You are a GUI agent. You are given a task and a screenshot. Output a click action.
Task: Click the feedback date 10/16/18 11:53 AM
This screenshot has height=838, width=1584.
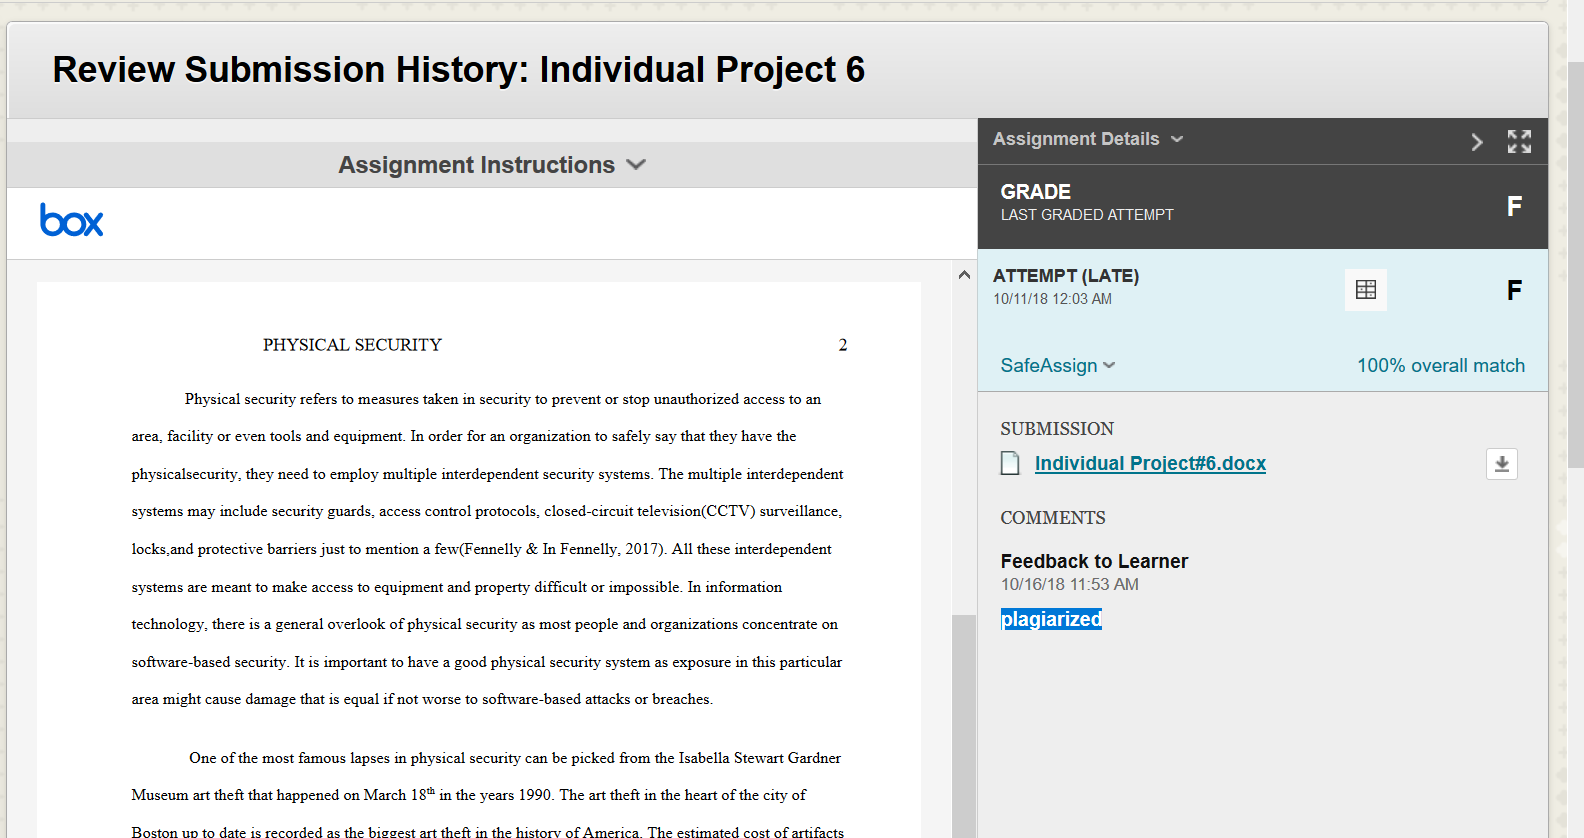click(1069, 584)
